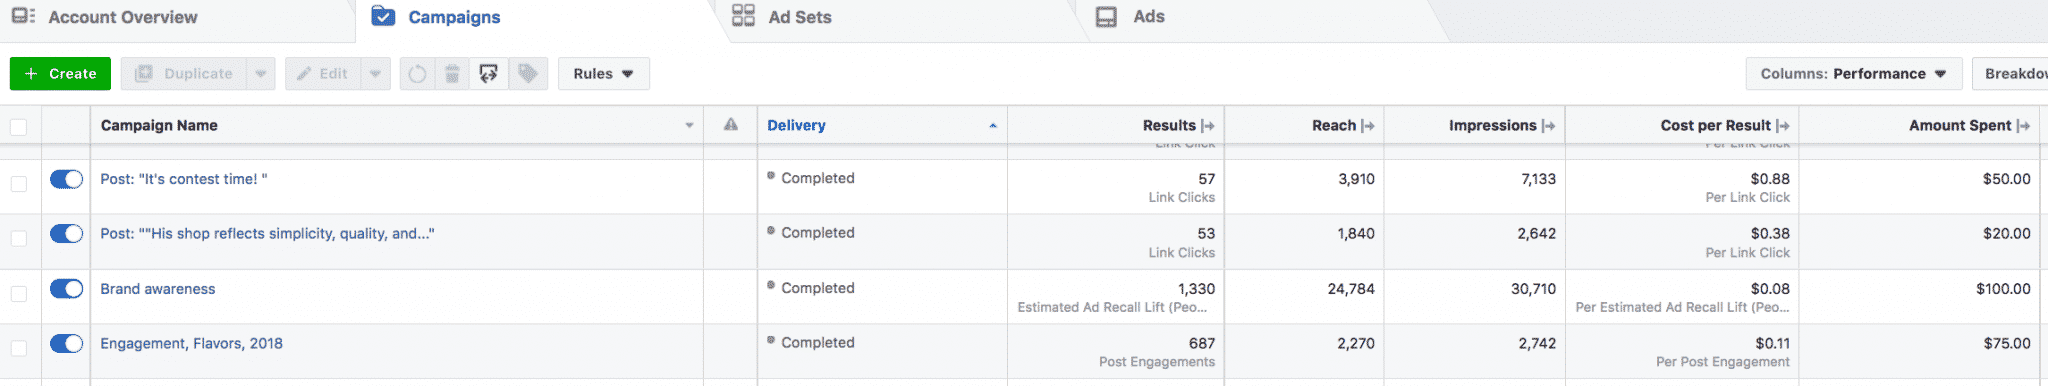Click the Impressions column arrow icon
This screenshot has width=2048, height=386.
coord(1549,126)
